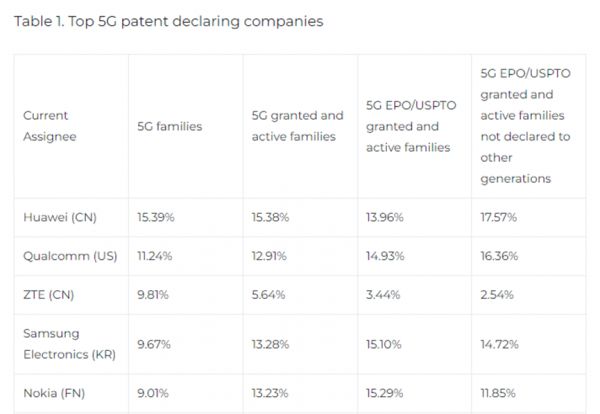This screenshot has height=414, width=600.
Task: Click the Qualcomm (US) row label
Action: (x=69, y=255)
